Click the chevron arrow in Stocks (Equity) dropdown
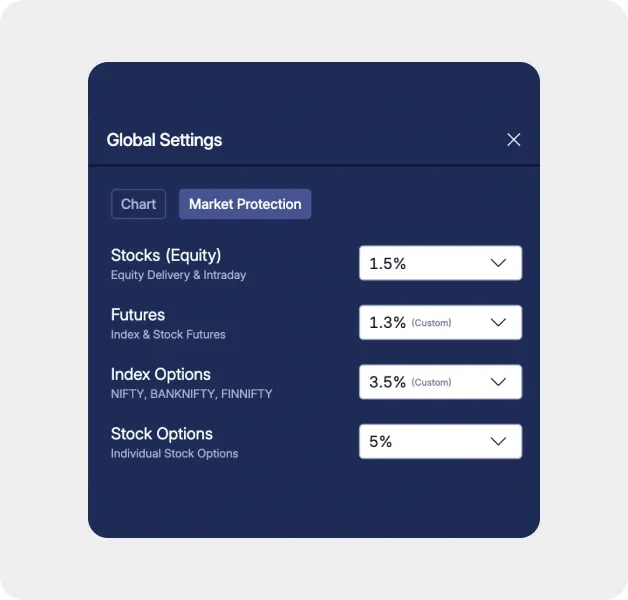Viewport: 628px width, 600px height. (498, 263)
